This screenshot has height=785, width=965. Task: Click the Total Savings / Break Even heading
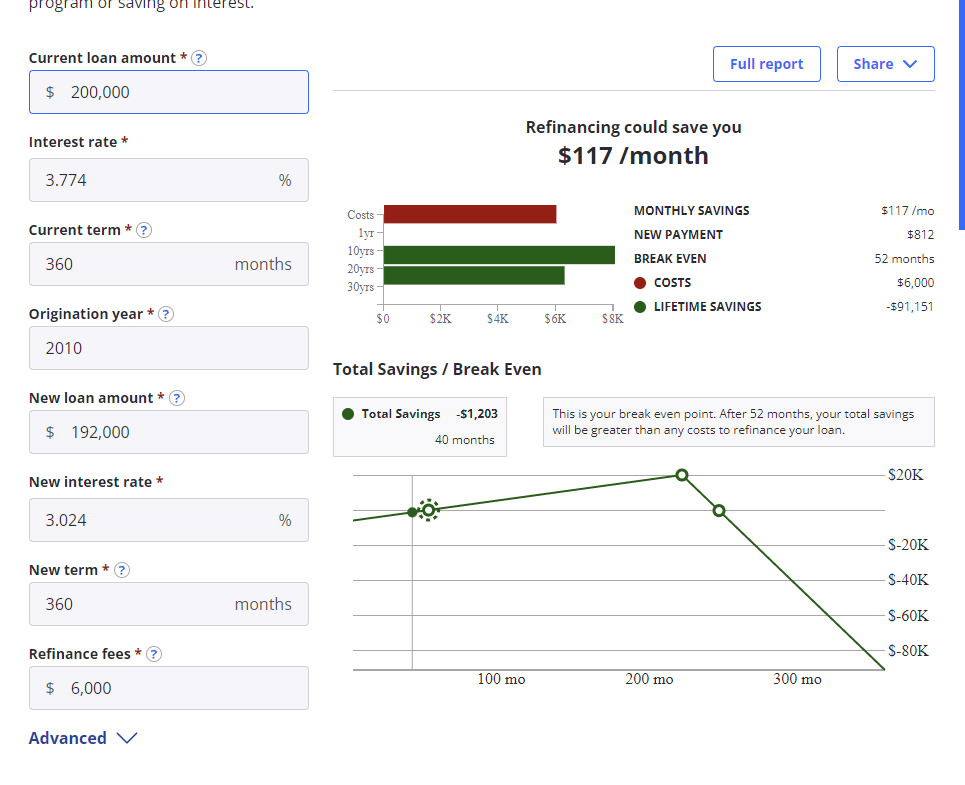(x=437, y=369)
